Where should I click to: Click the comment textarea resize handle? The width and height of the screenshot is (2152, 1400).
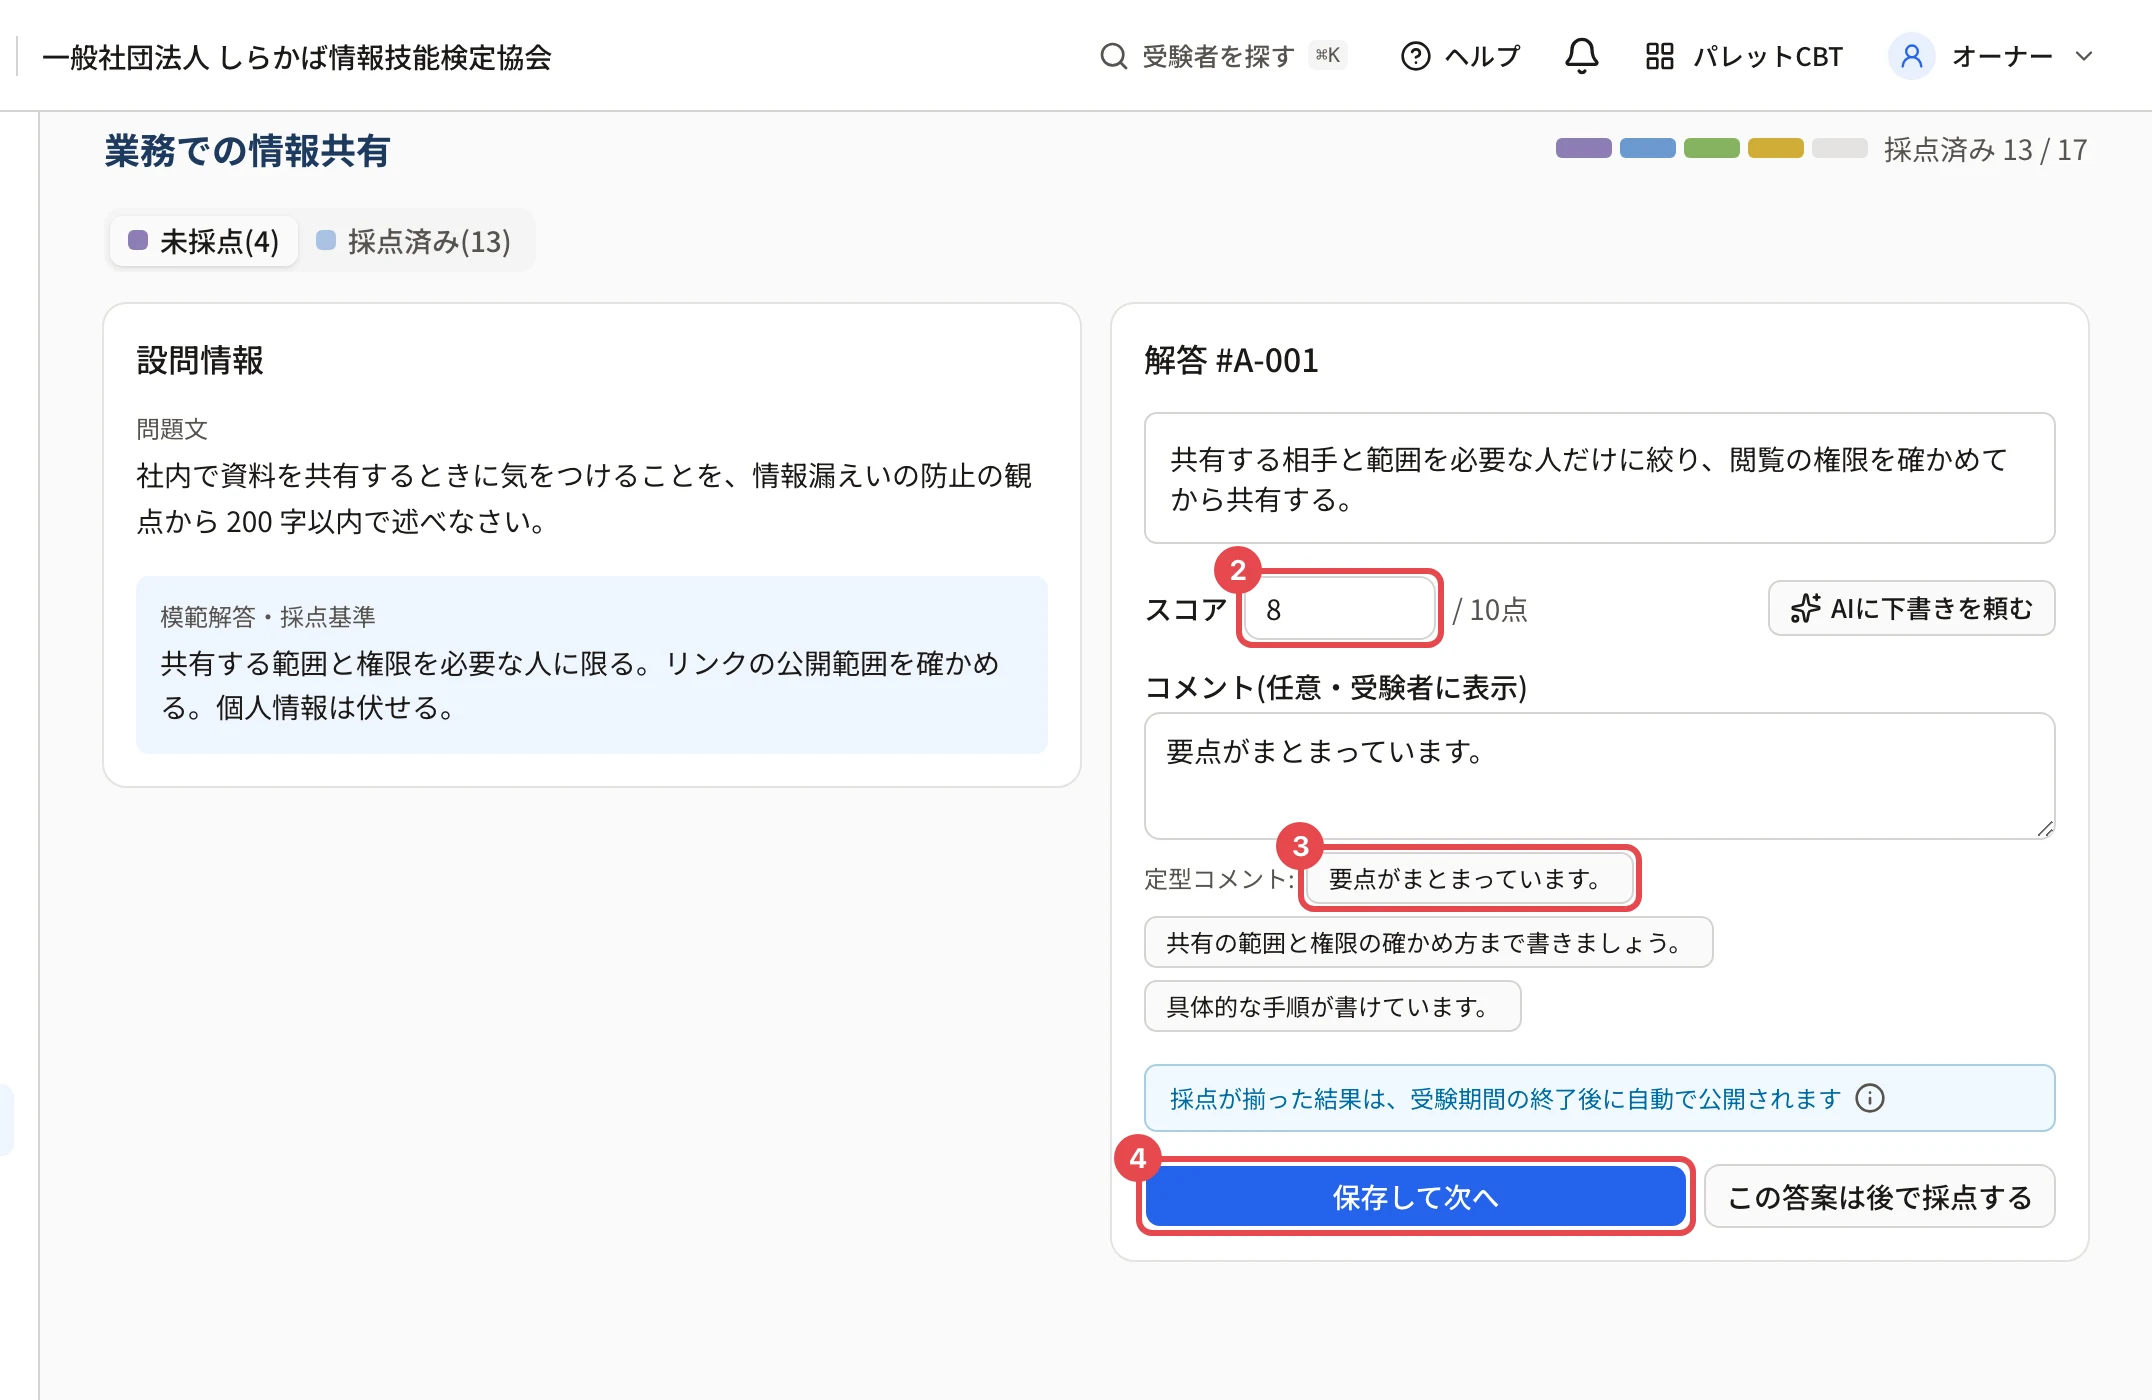click(x=2045, y=829)
